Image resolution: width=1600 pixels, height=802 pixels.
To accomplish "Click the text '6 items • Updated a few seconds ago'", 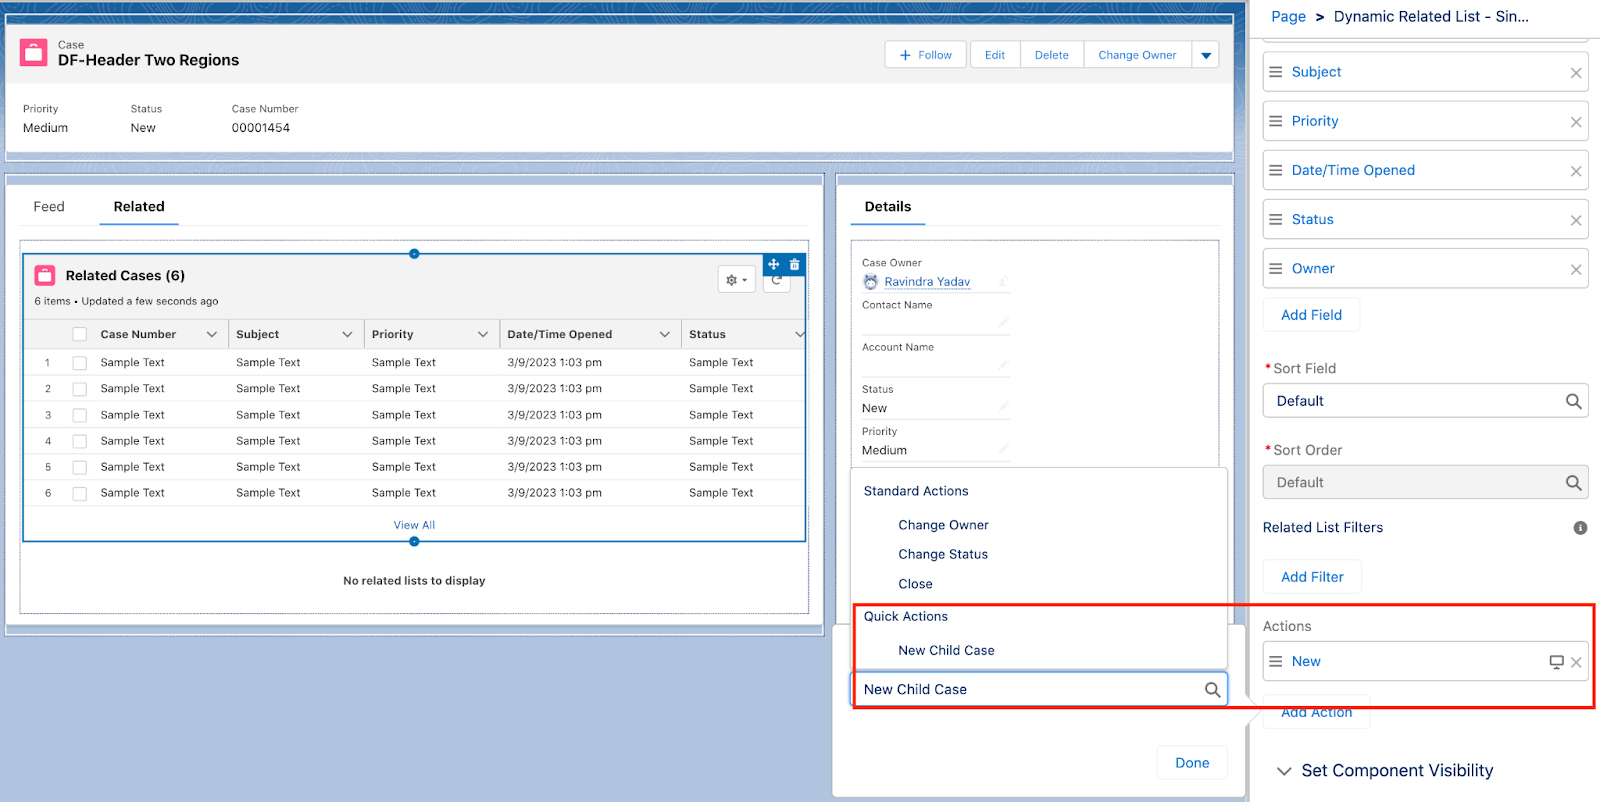I will point(126,301).
